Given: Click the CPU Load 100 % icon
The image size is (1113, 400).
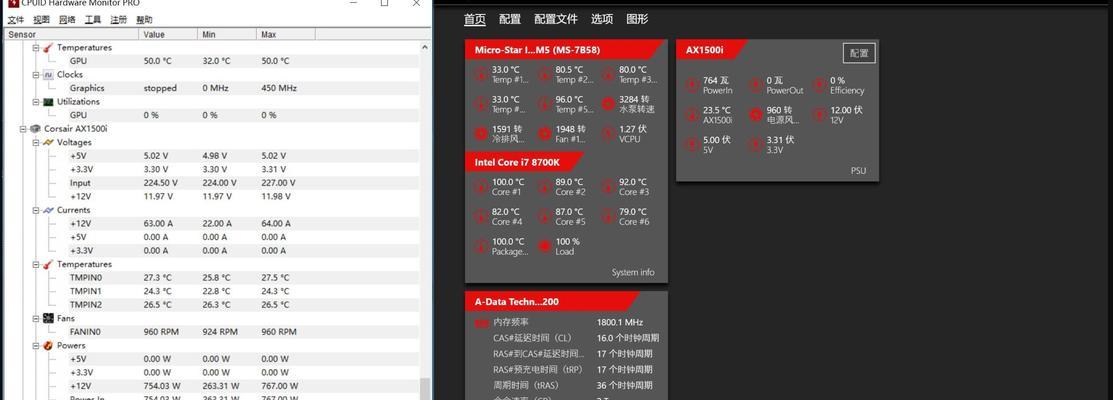Looking at the screenshot, I should tap(544, 246).
